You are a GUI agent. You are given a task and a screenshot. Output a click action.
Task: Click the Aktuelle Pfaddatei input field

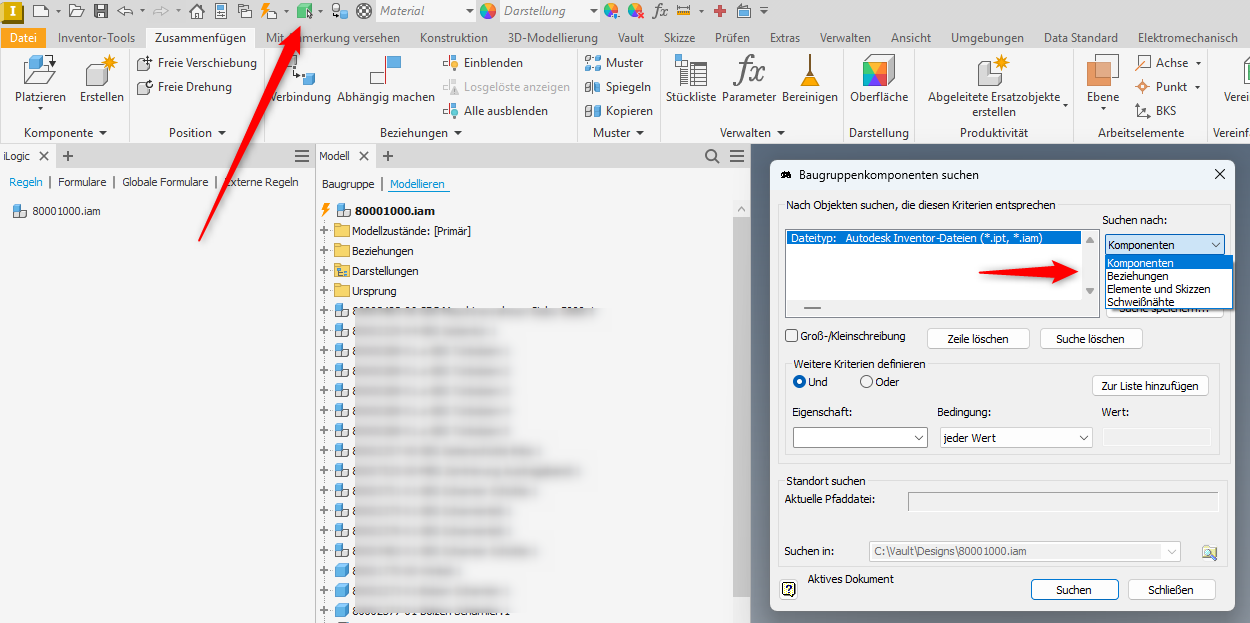pos(1063,501)
